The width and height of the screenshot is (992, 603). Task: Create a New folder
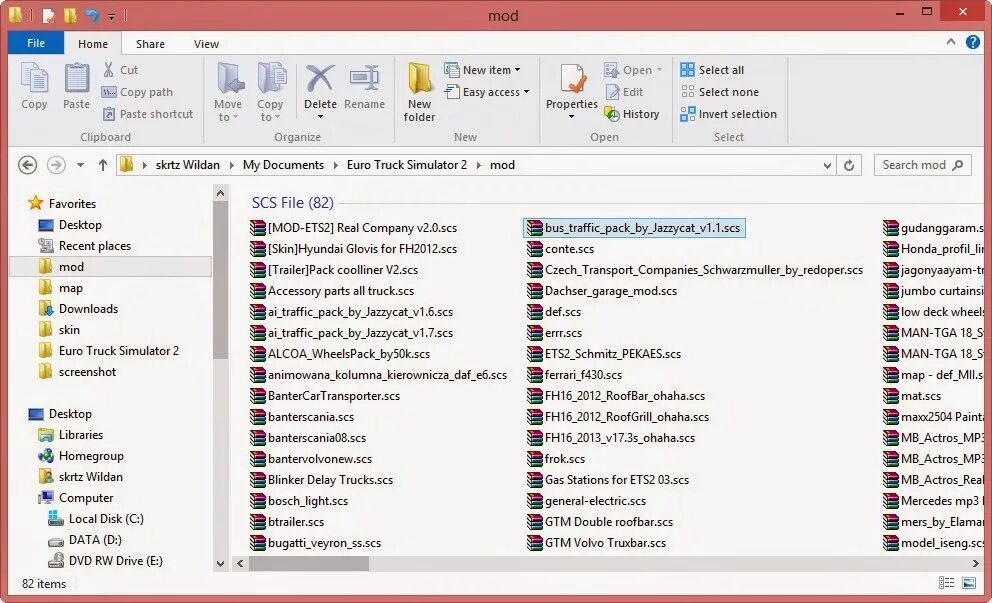click(419, 92)
